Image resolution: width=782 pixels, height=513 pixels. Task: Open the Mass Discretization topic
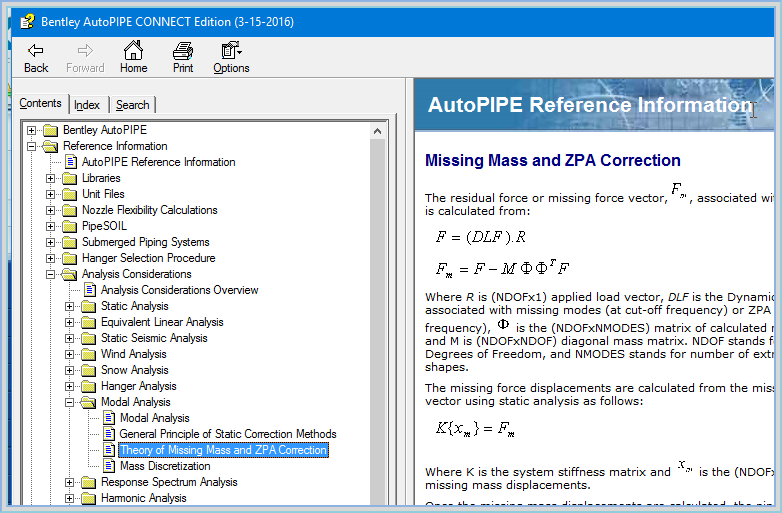tap(165, 466)
